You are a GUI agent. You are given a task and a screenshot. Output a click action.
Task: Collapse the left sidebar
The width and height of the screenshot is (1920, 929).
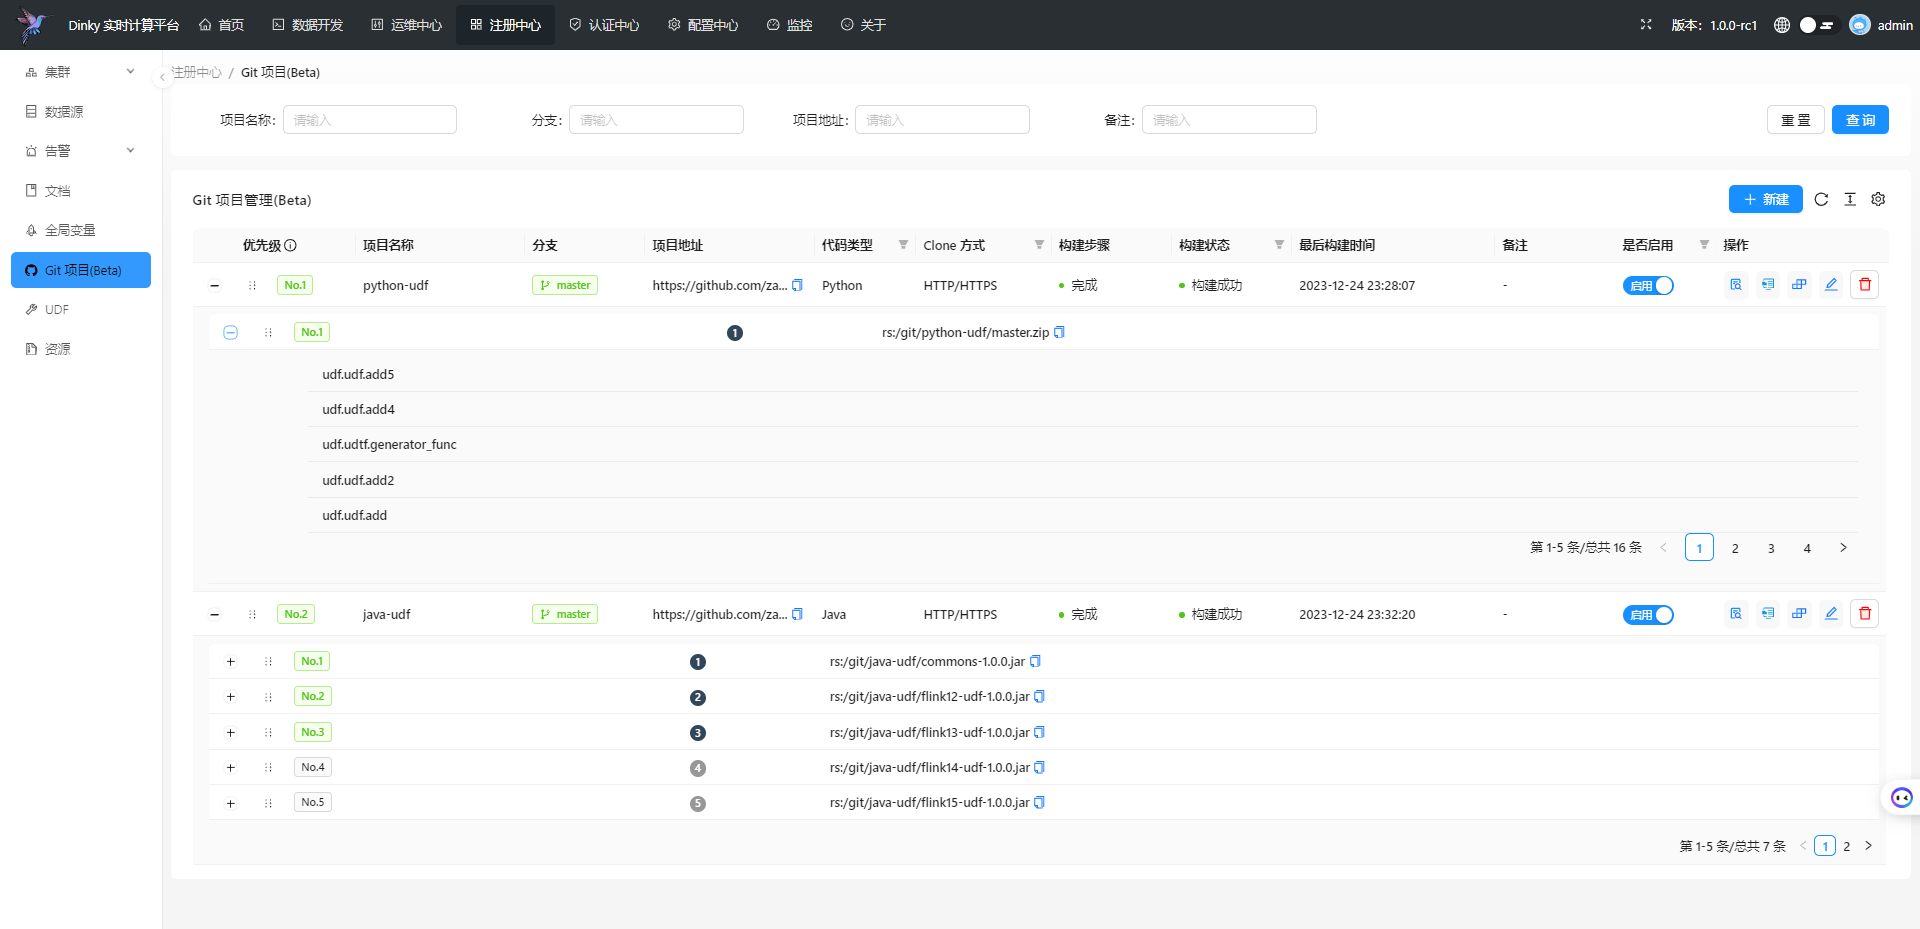pos(162,77)
